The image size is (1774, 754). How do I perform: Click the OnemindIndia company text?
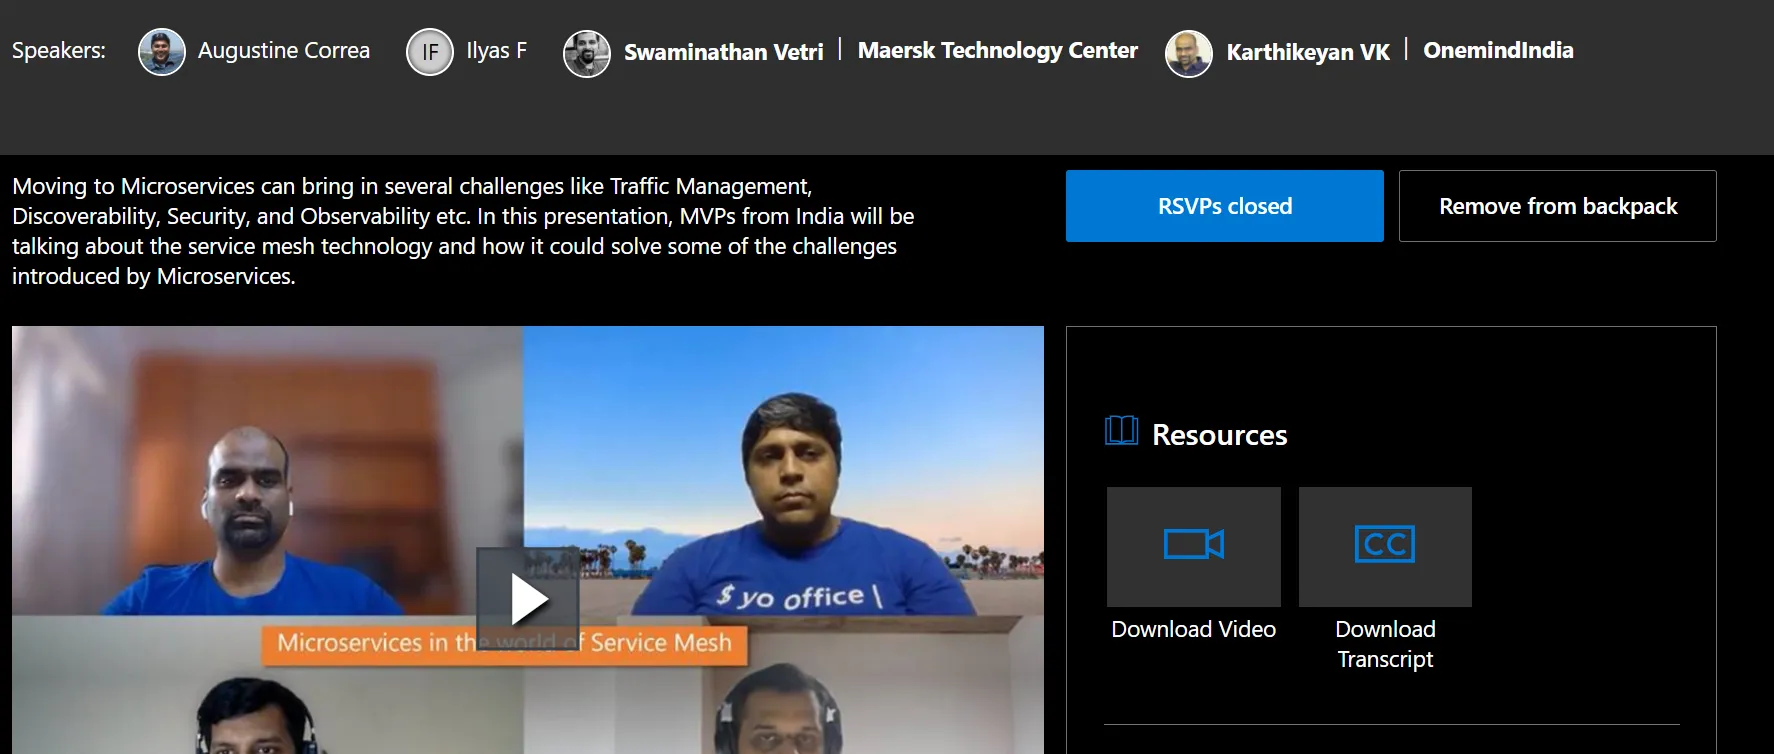tap(1498, 51)
